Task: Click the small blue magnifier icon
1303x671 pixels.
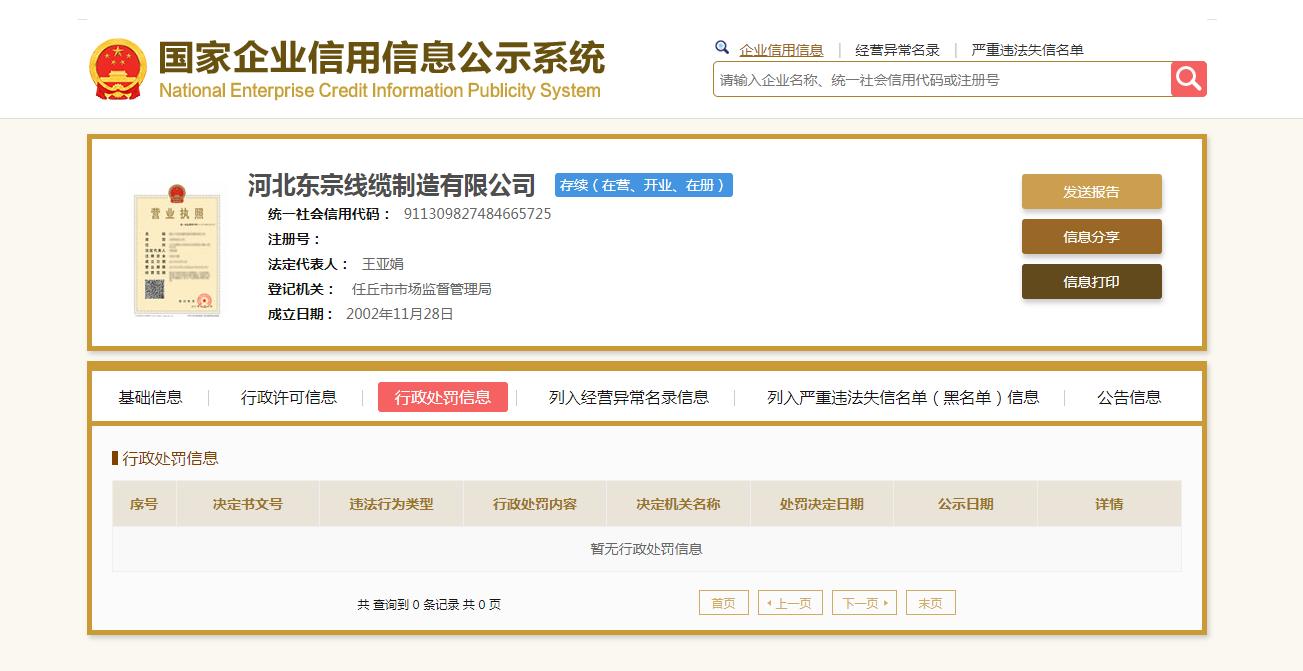Action: (722, 47)
